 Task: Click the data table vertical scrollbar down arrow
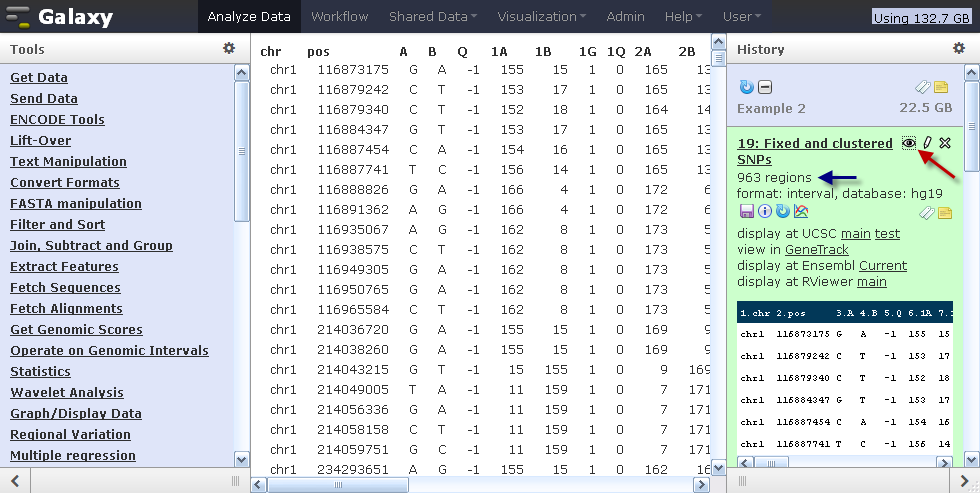[x=718, y=466]
